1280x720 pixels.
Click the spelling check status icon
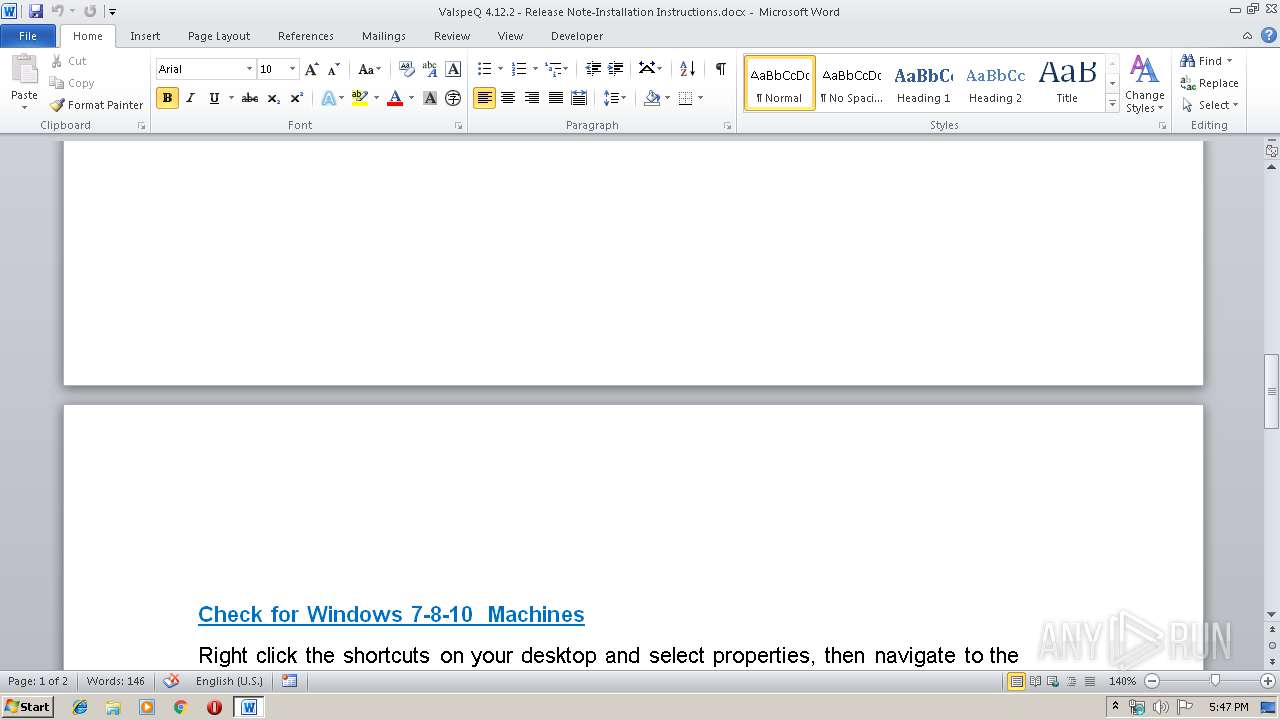coord(171,681)
